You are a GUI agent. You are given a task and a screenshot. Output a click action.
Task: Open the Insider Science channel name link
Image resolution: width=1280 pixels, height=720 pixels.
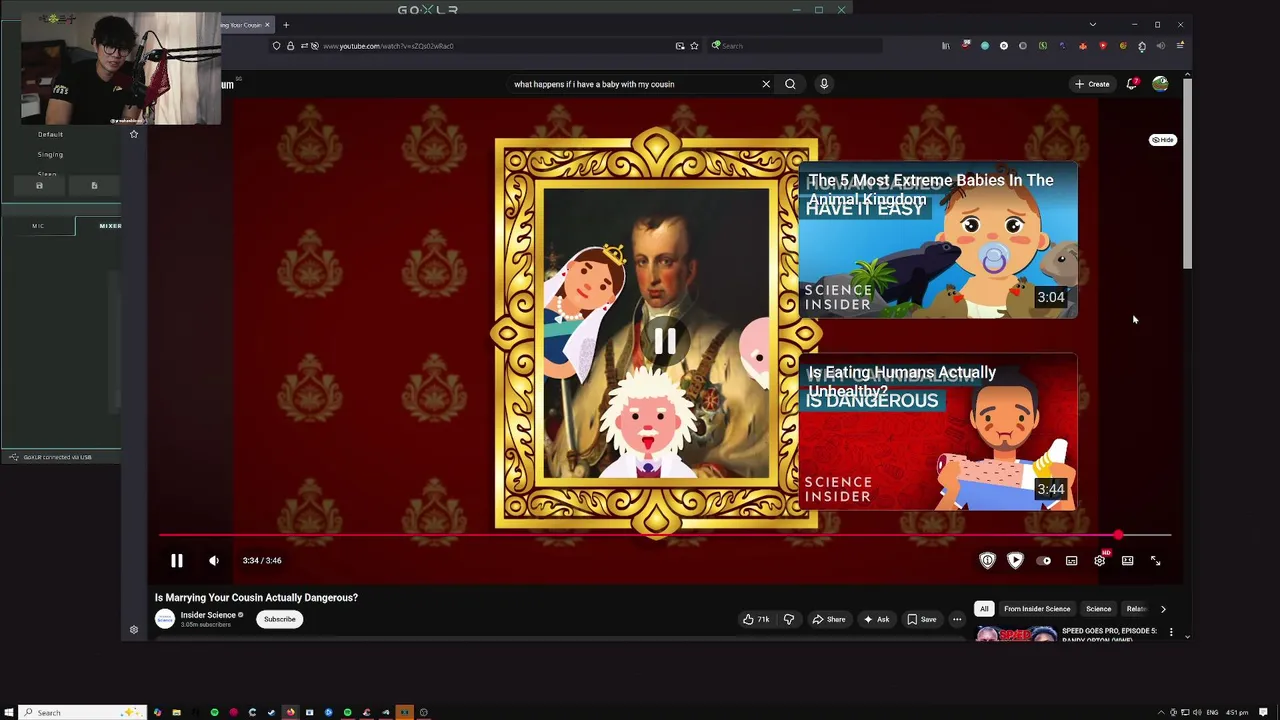click(208, 615)
